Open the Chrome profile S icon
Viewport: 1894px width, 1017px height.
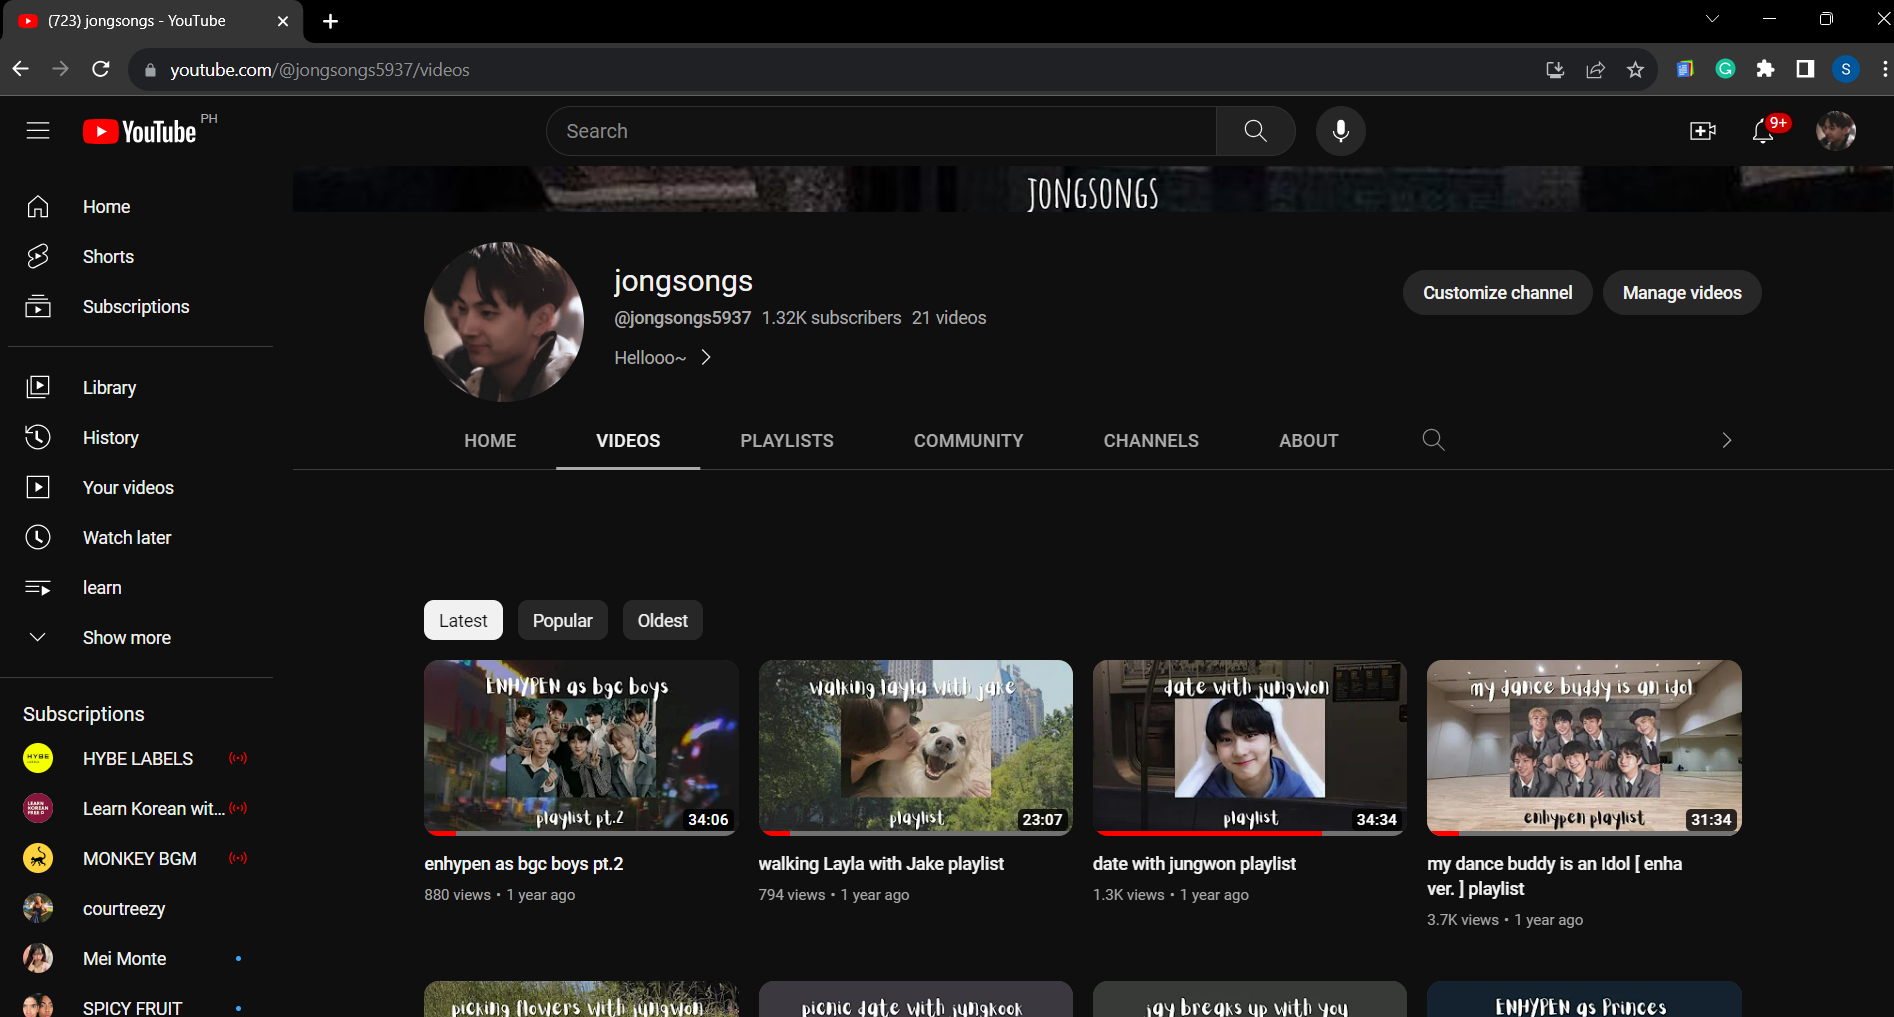[x=1846, y=69]
